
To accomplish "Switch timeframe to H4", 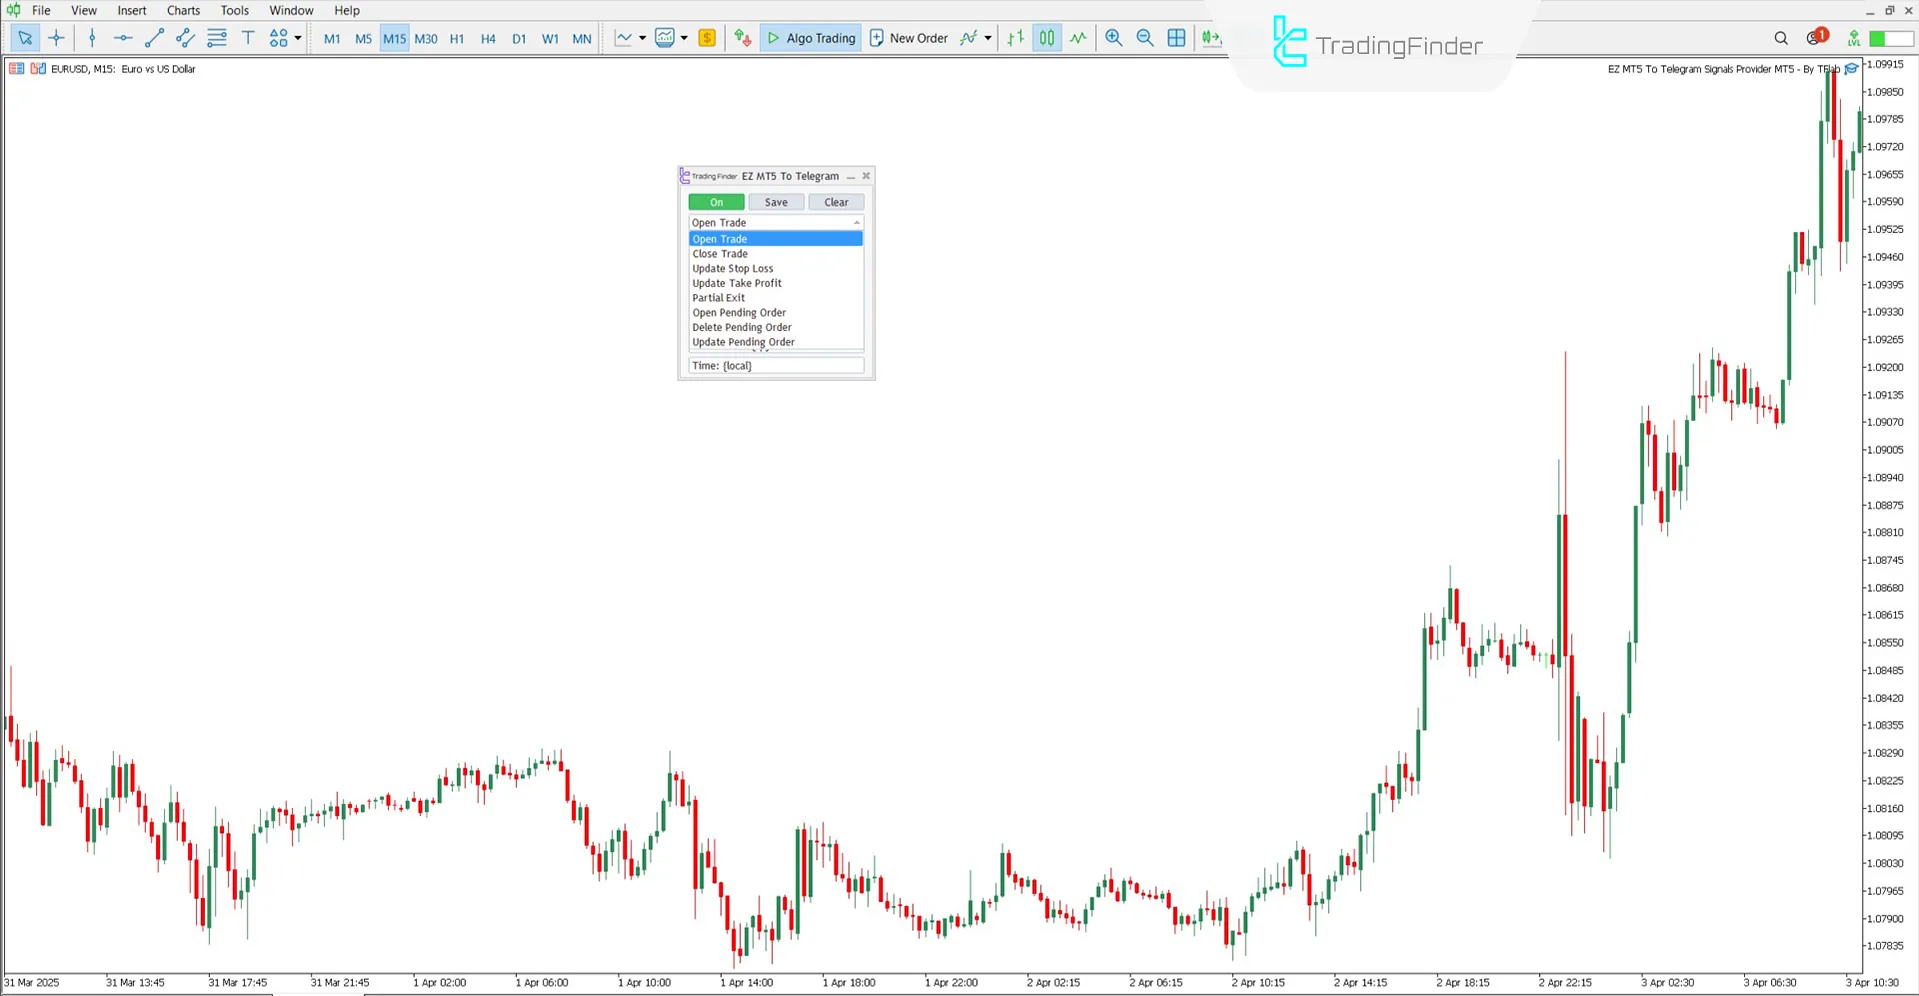I will 488,39.
